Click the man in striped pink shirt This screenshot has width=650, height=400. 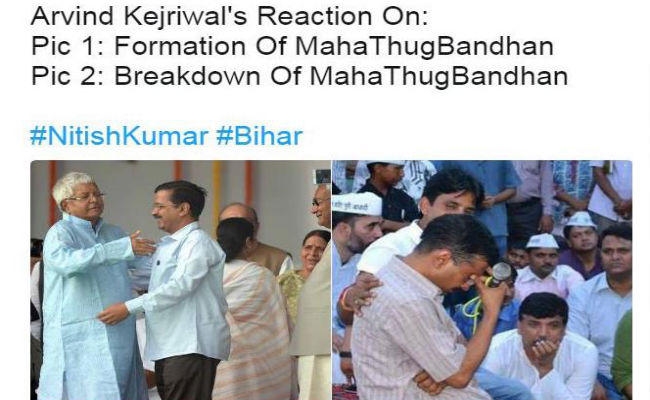tap(427, 315)
